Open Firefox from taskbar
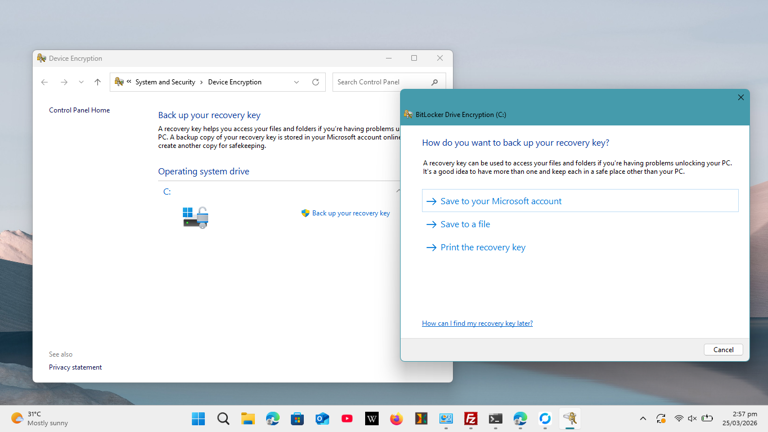Screen dimensions: 768x432 coord(396,419)
